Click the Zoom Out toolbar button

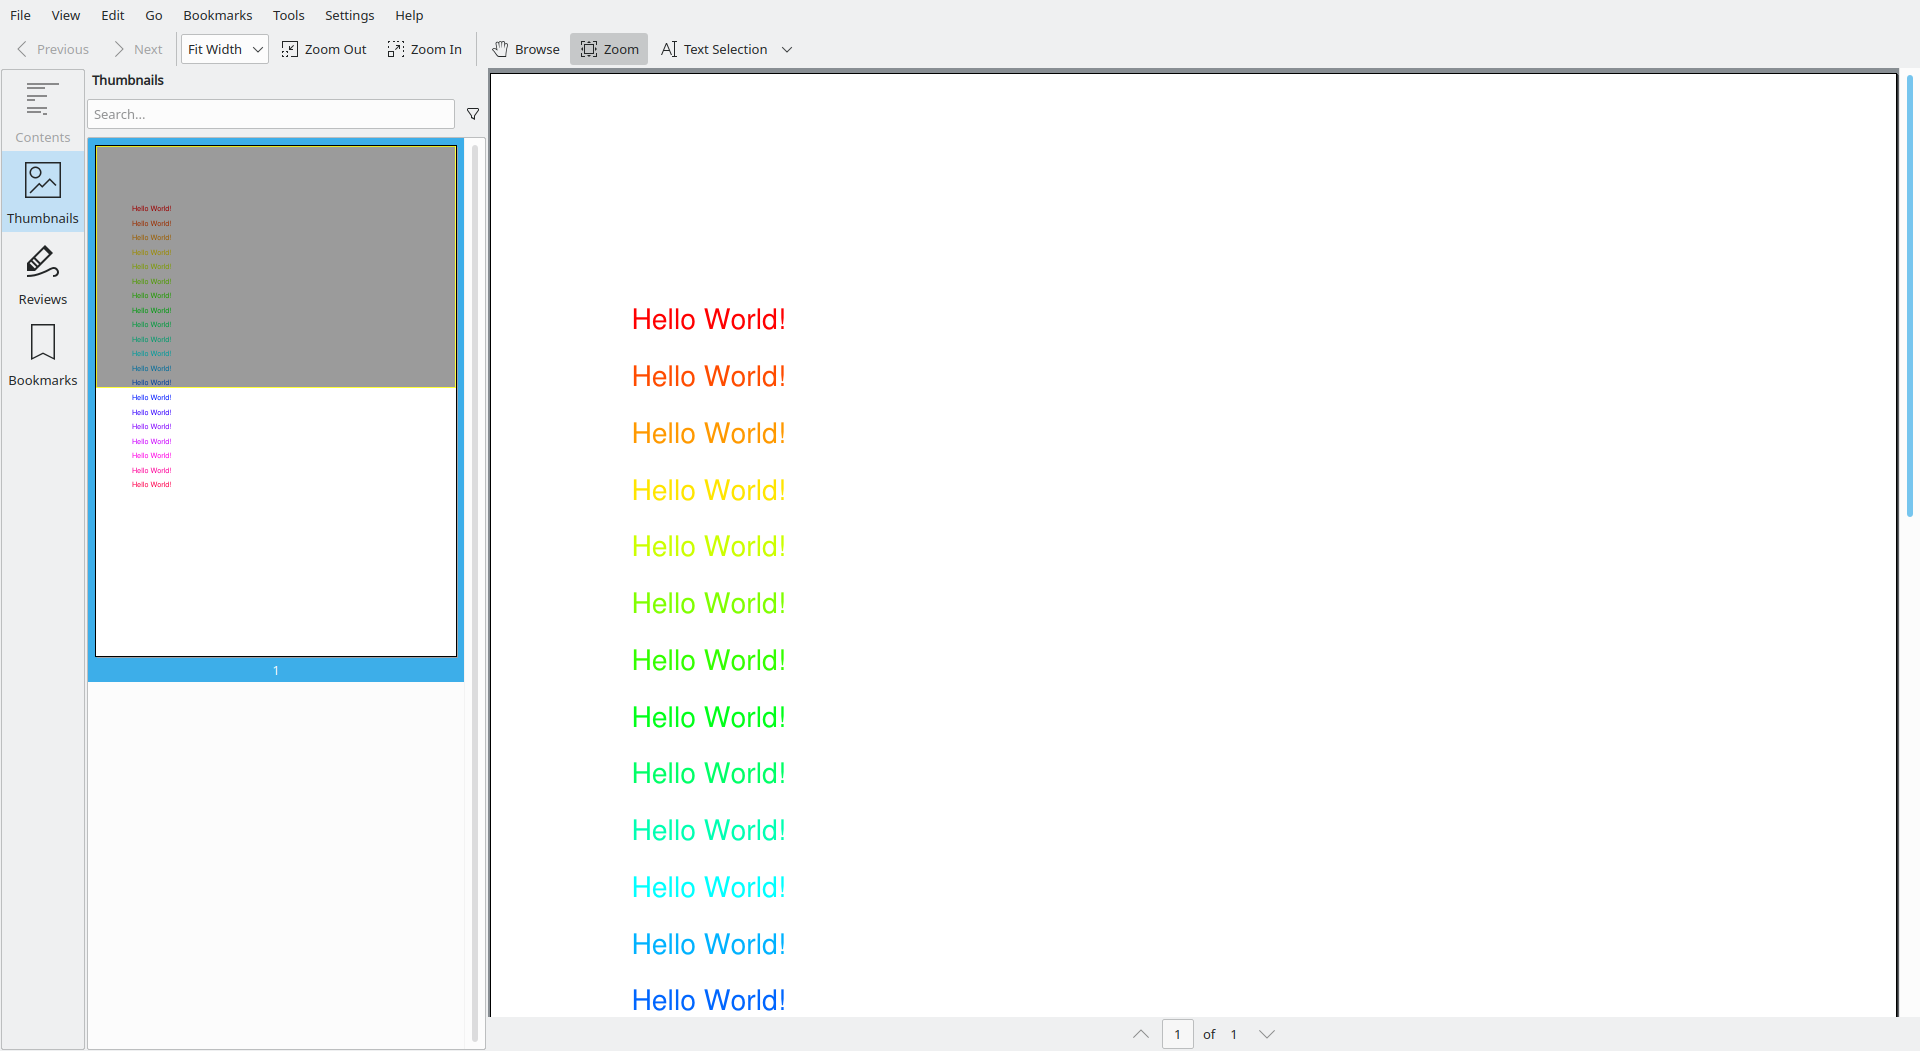click(x=324, y=49)
